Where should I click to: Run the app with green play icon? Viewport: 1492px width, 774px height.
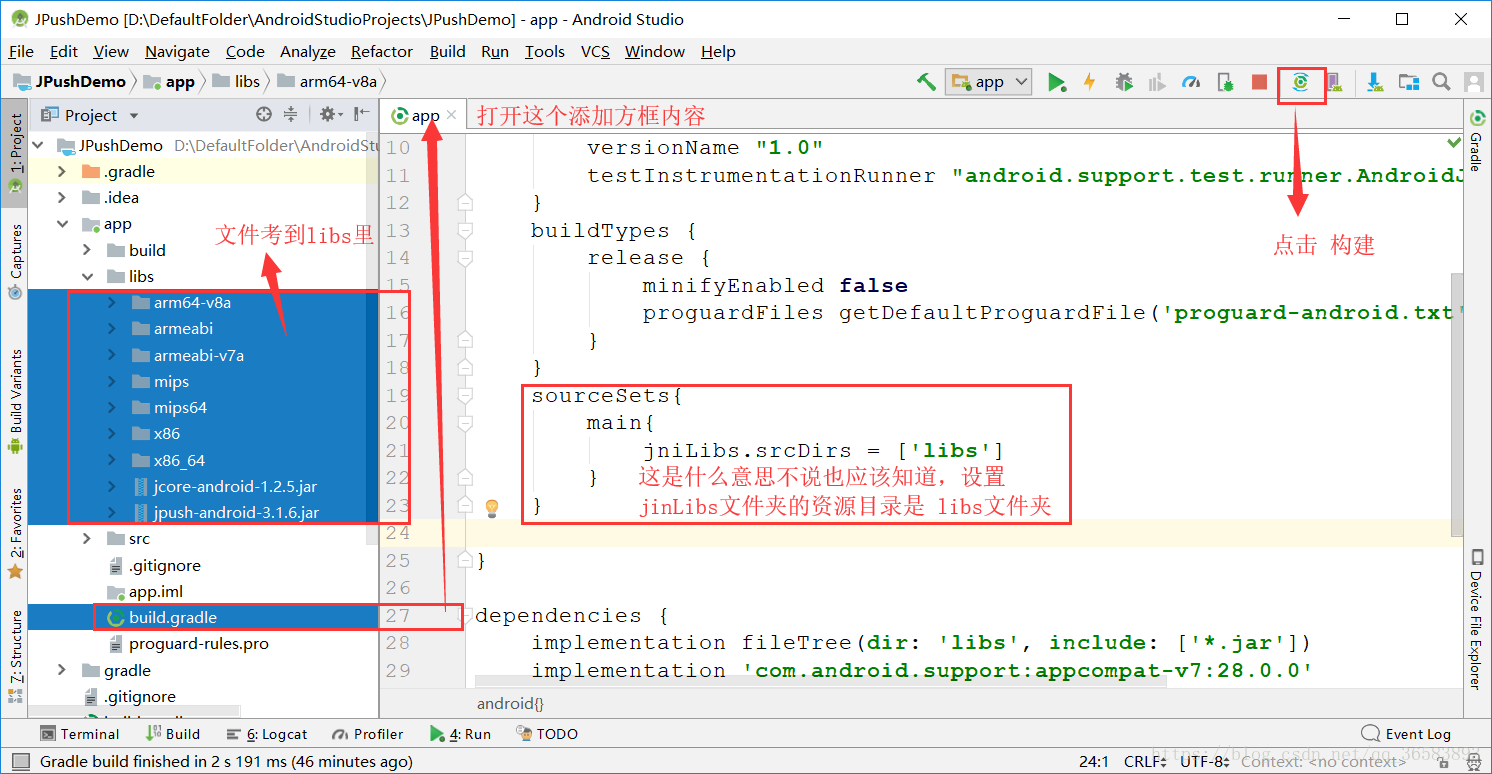(1056, 82)
